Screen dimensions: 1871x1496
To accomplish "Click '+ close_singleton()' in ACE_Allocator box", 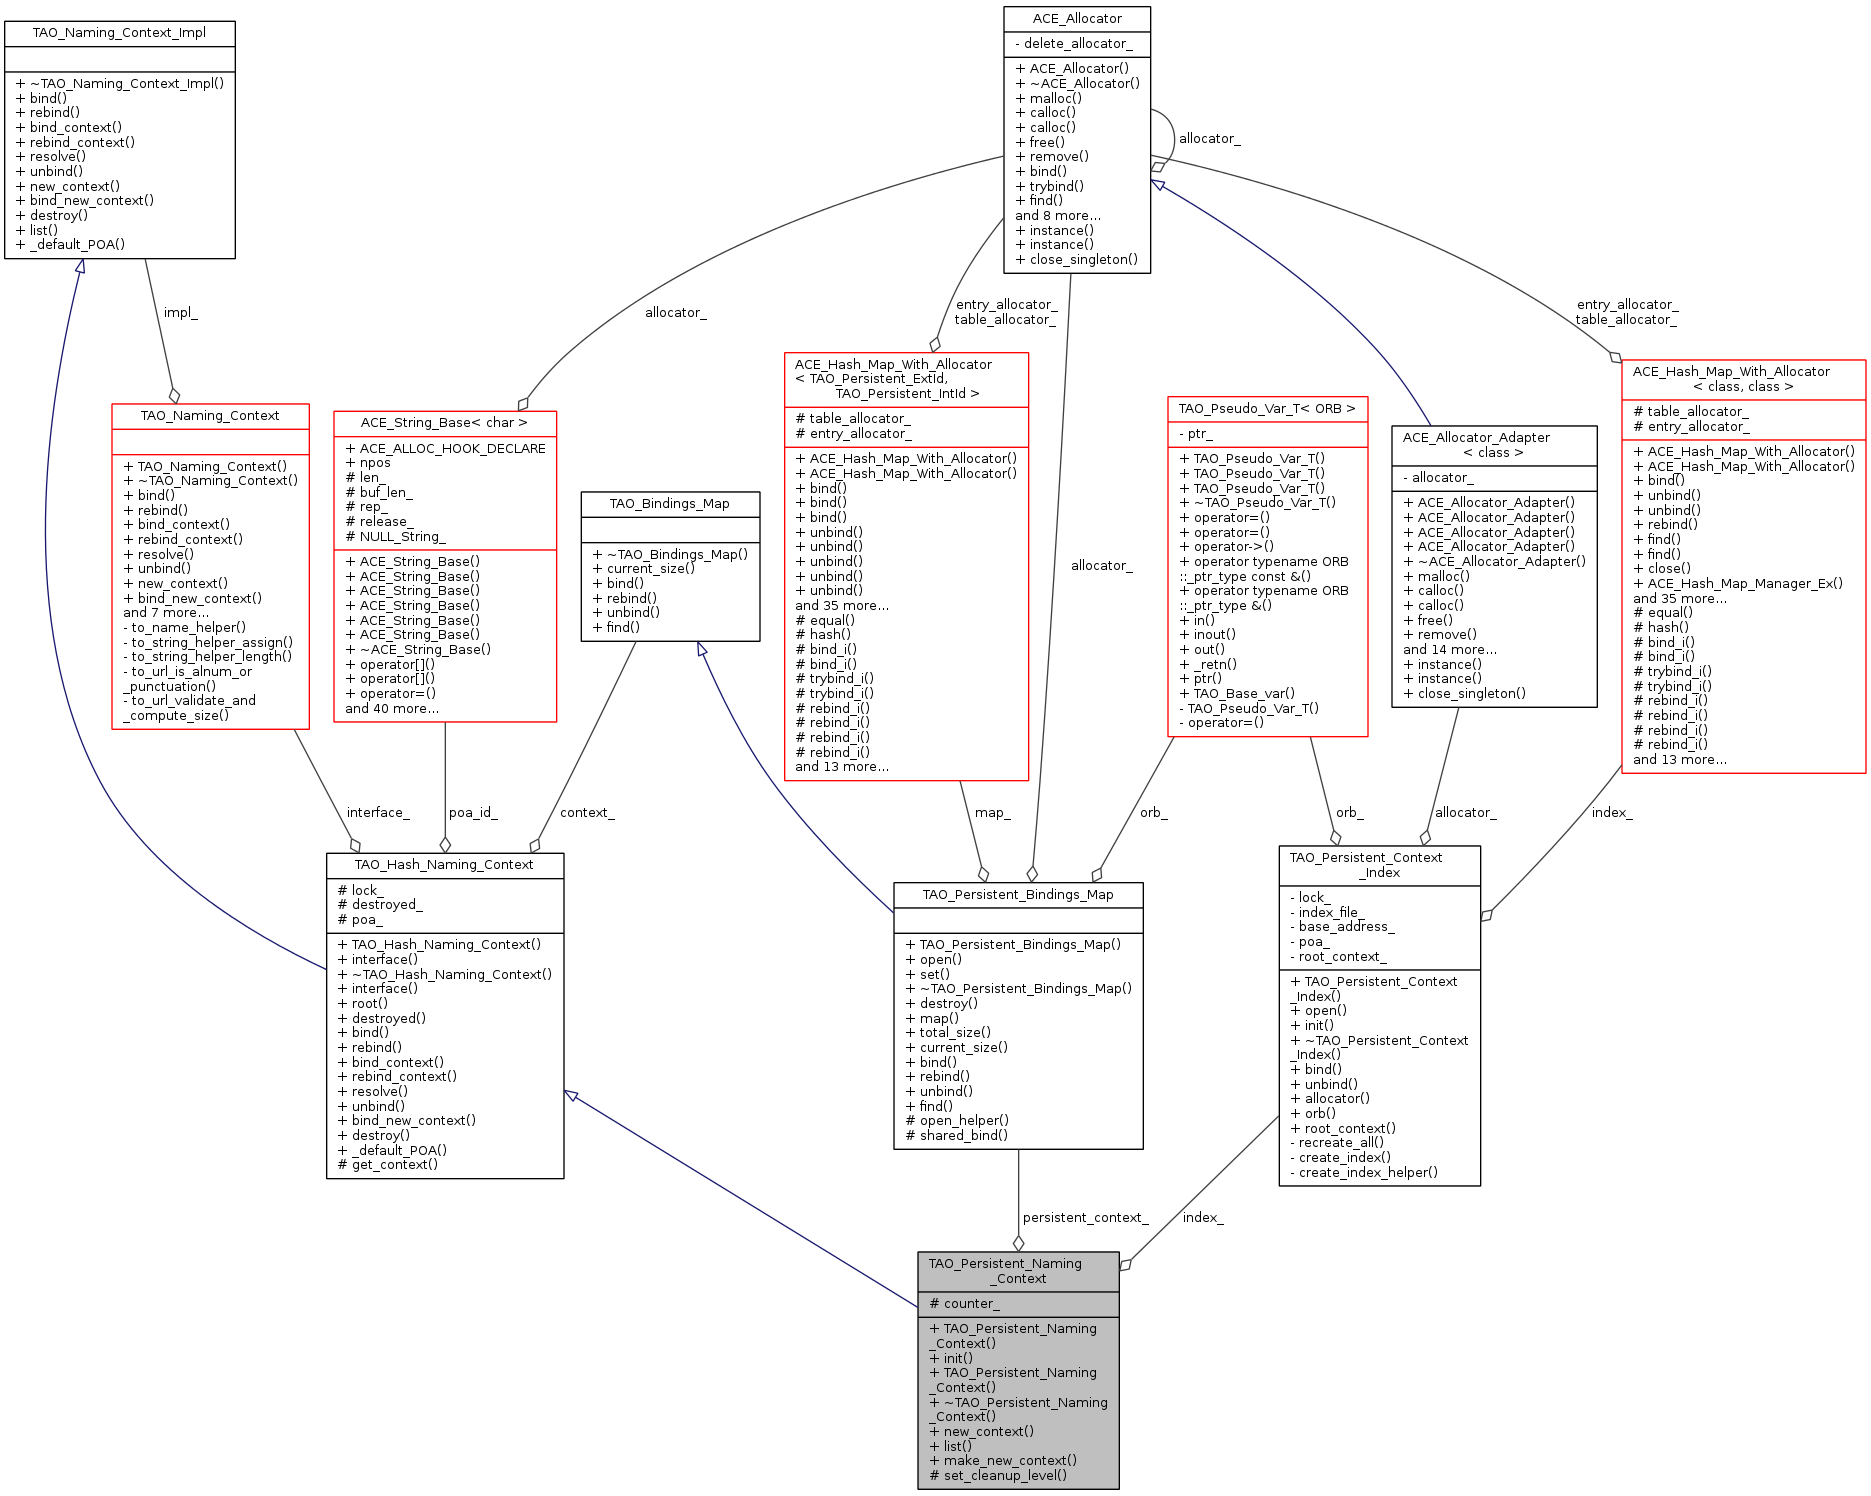I will click(x=1076, y=260).
